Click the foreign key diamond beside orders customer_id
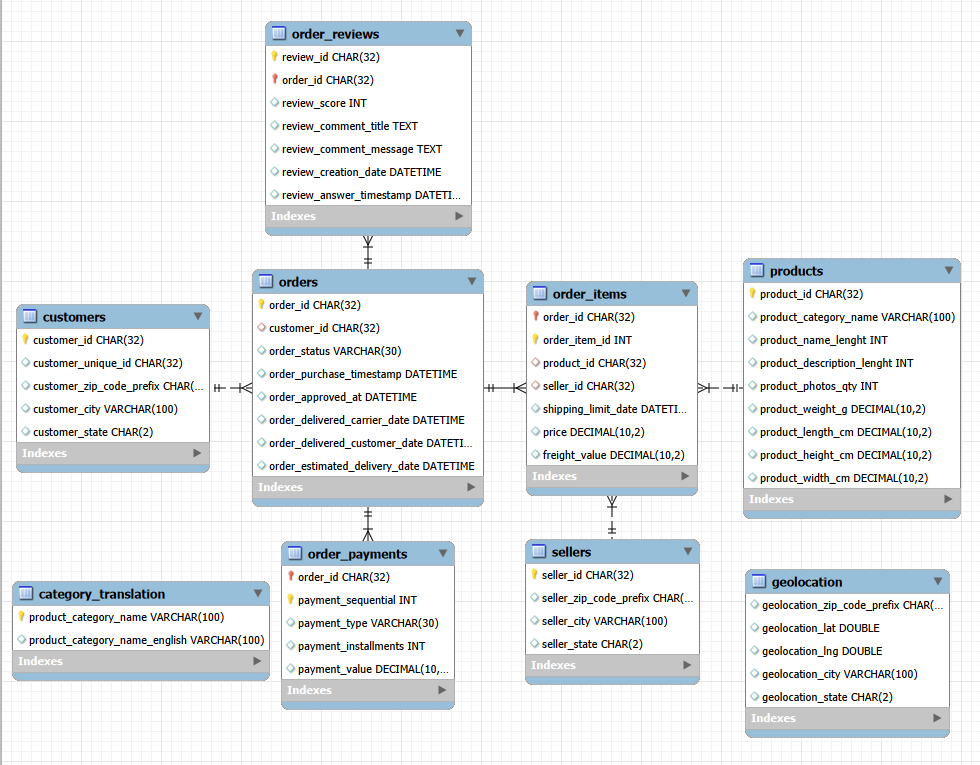Viewport: 980px width, 765px height. coord(262,328)
